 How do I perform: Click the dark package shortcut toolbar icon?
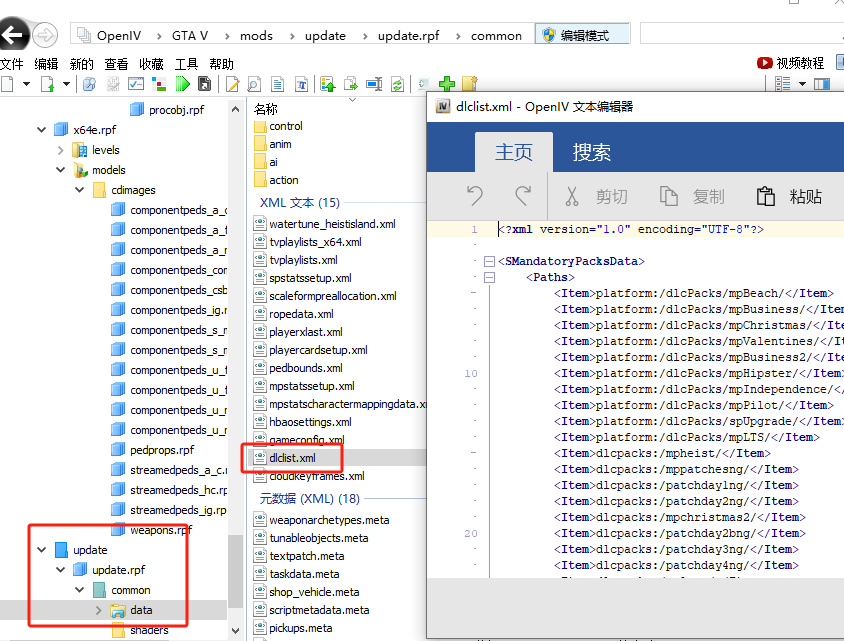[205, 84]
